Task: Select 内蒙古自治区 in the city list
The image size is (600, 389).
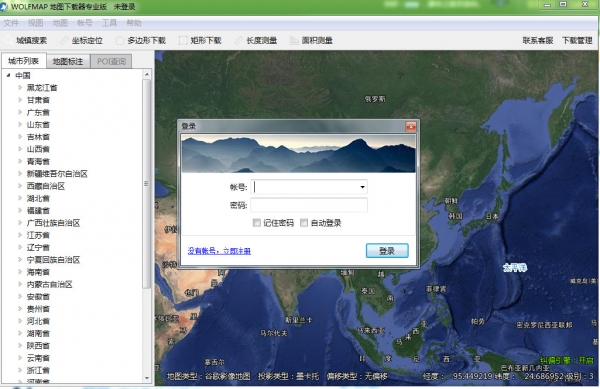Action: (50, 284)
